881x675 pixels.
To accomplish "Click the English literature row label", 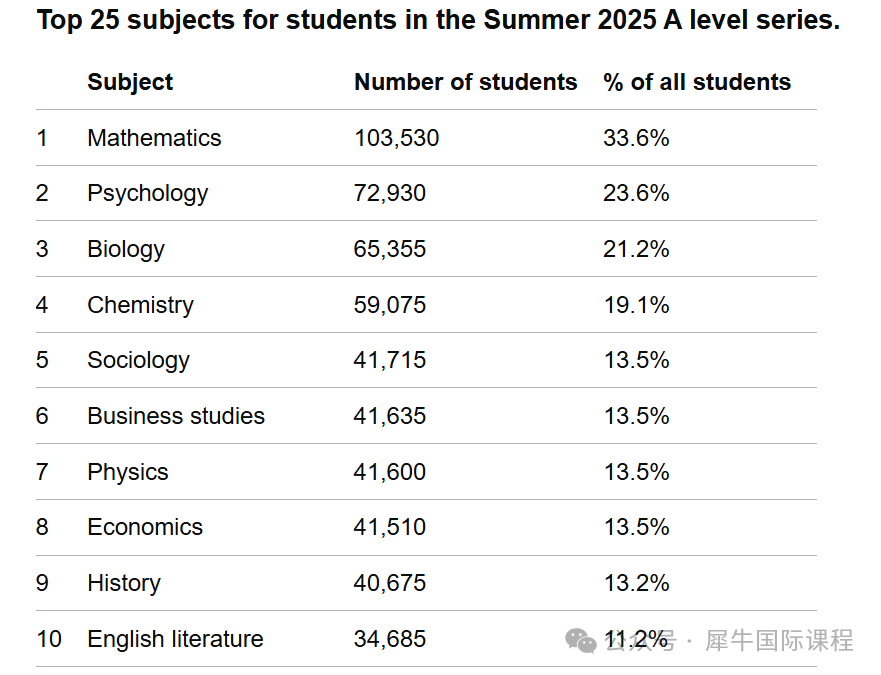I will (x=175, y=639).
